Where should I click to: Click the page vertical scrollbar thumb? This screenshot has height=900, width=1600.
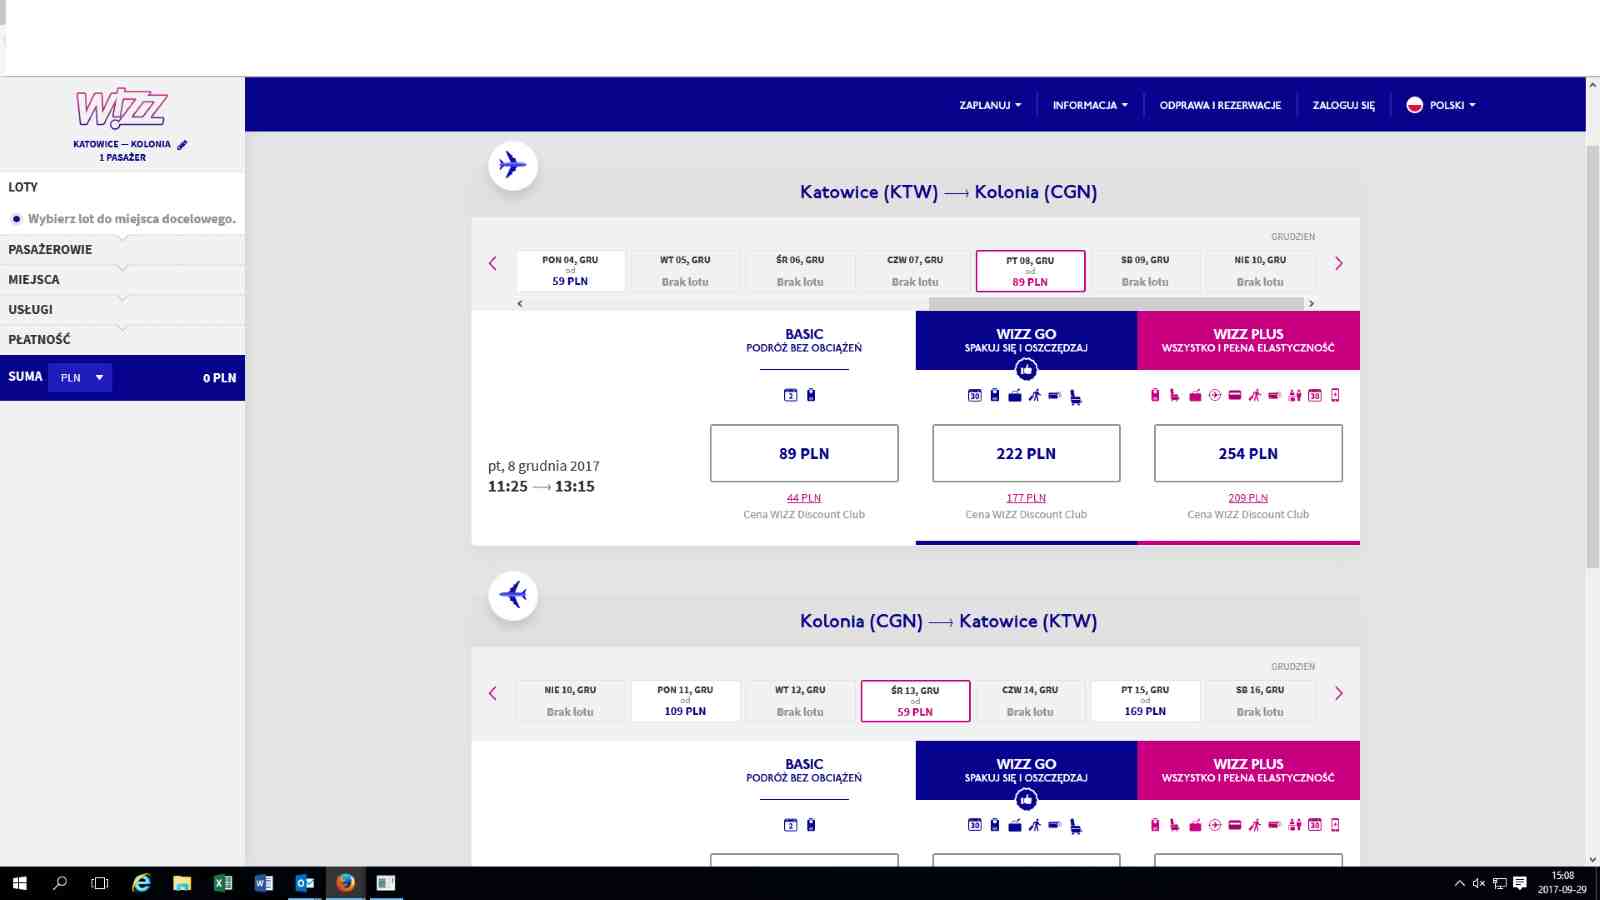click(x=1592, y=355)
